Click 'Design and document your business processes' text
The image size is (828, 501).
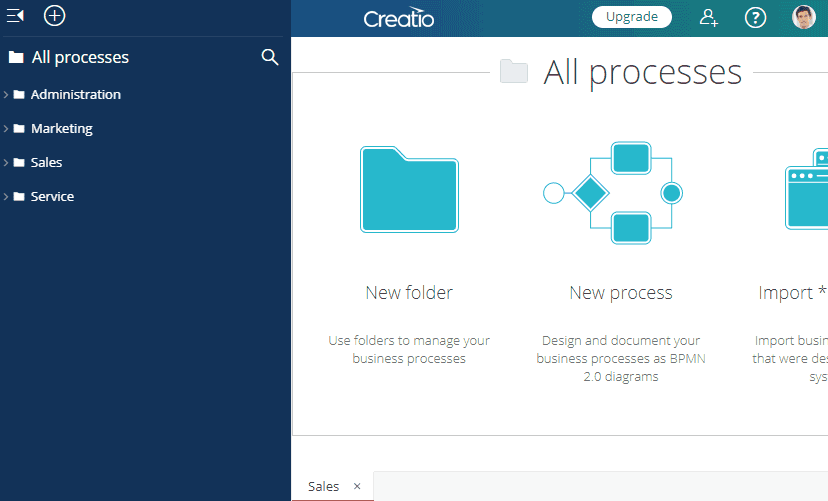point(621,358)
